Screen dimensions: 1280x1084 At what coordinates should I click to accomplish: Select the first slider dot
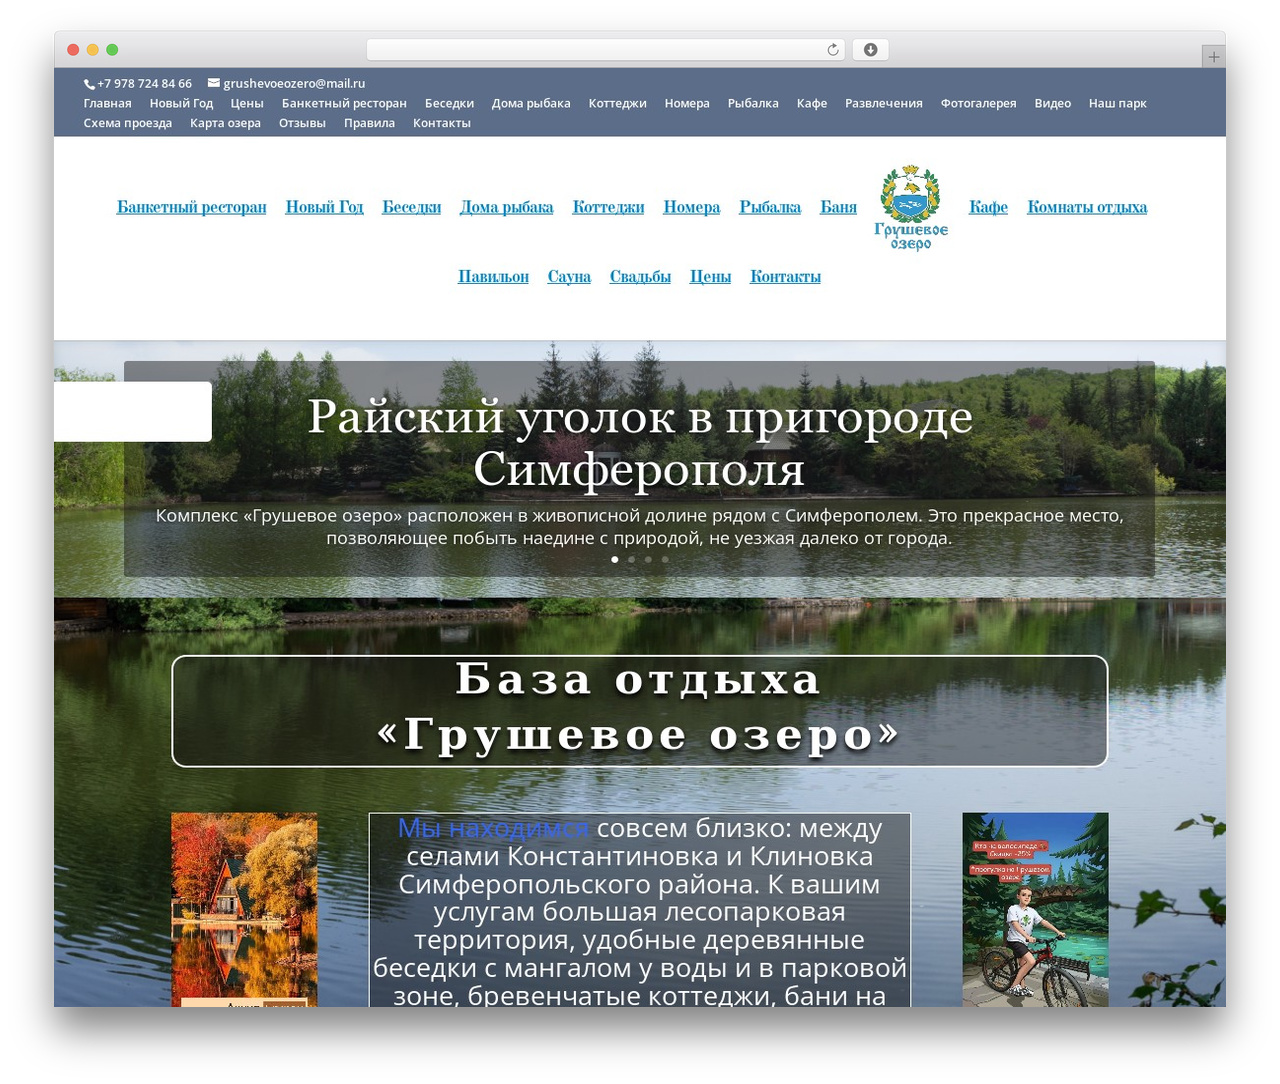pos(614,559)
